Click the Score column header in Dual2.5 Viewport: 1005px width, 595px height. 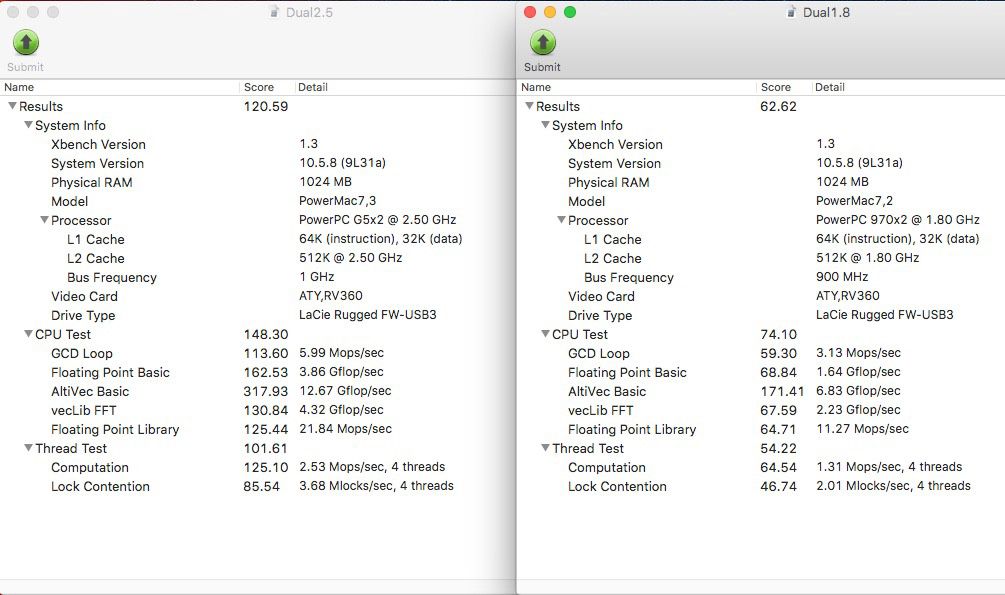click(267, 87)
